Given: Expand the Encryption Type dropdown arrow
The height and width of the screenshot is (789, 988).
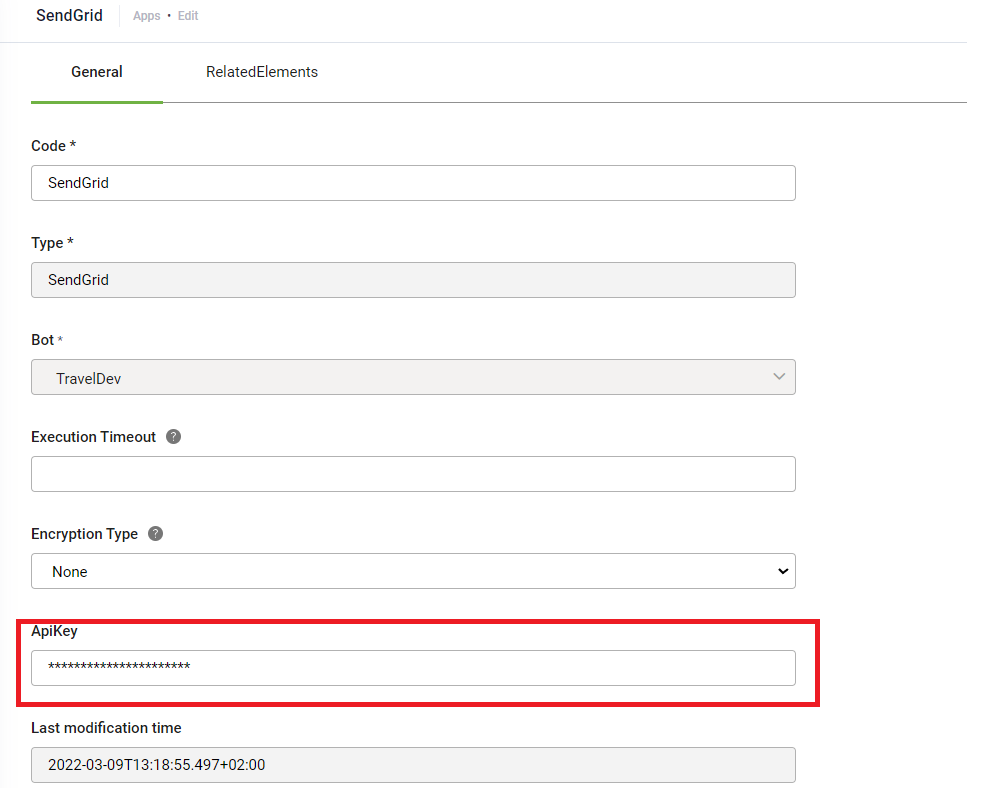Looking at the screenshot, I should (x=783, y=572).
